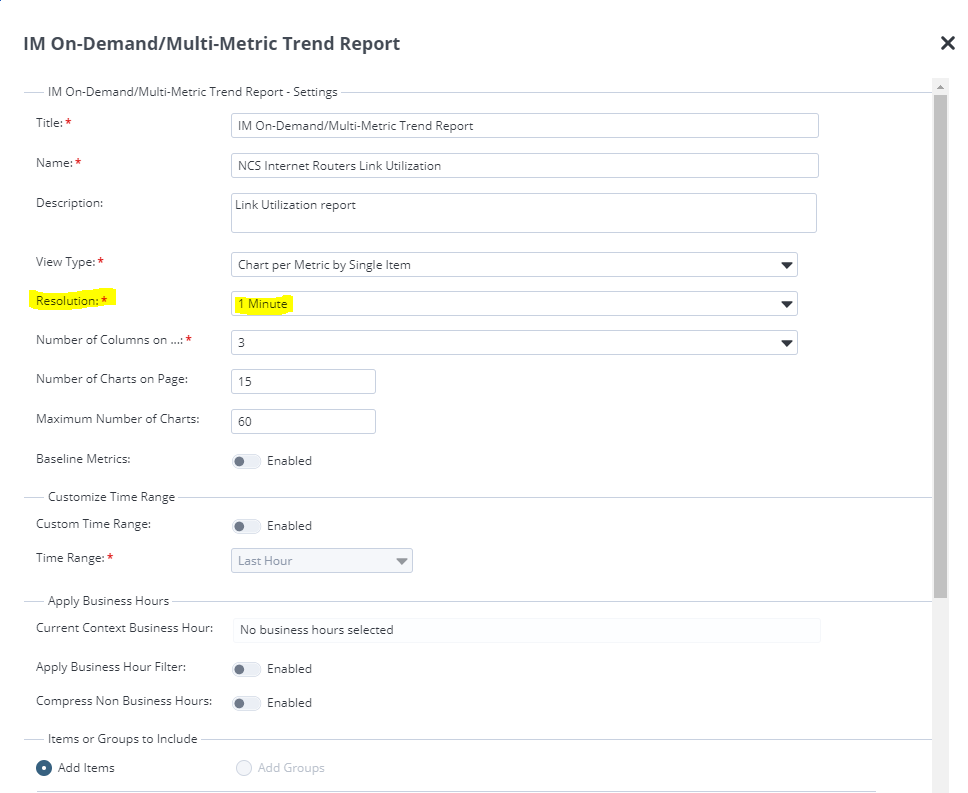
Task: Select the Add Groups radio button
Action: coord(243,768)
